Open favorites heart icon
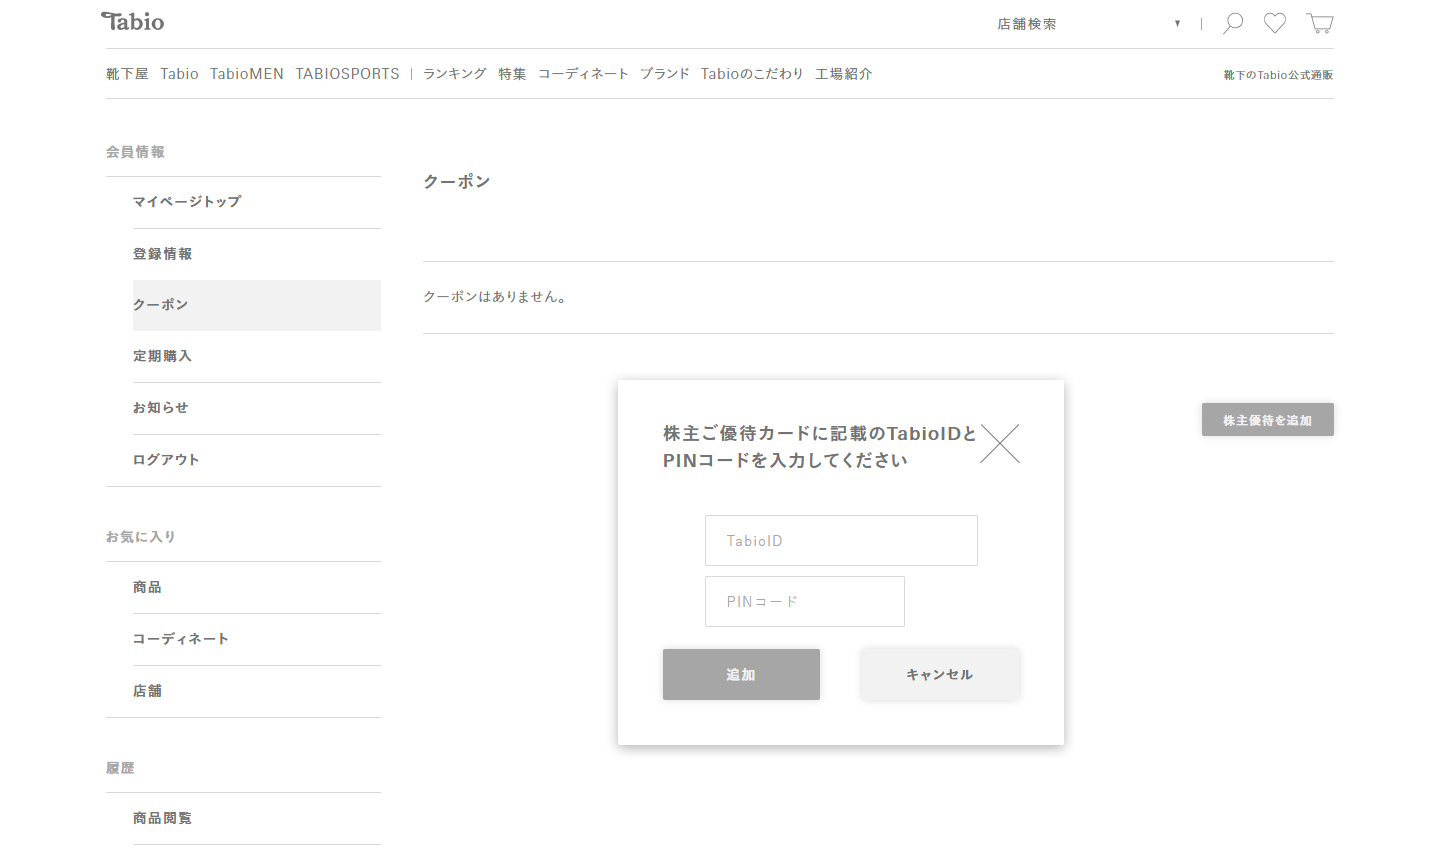This screenshot has height=850, width=1440. [1275, 23]
